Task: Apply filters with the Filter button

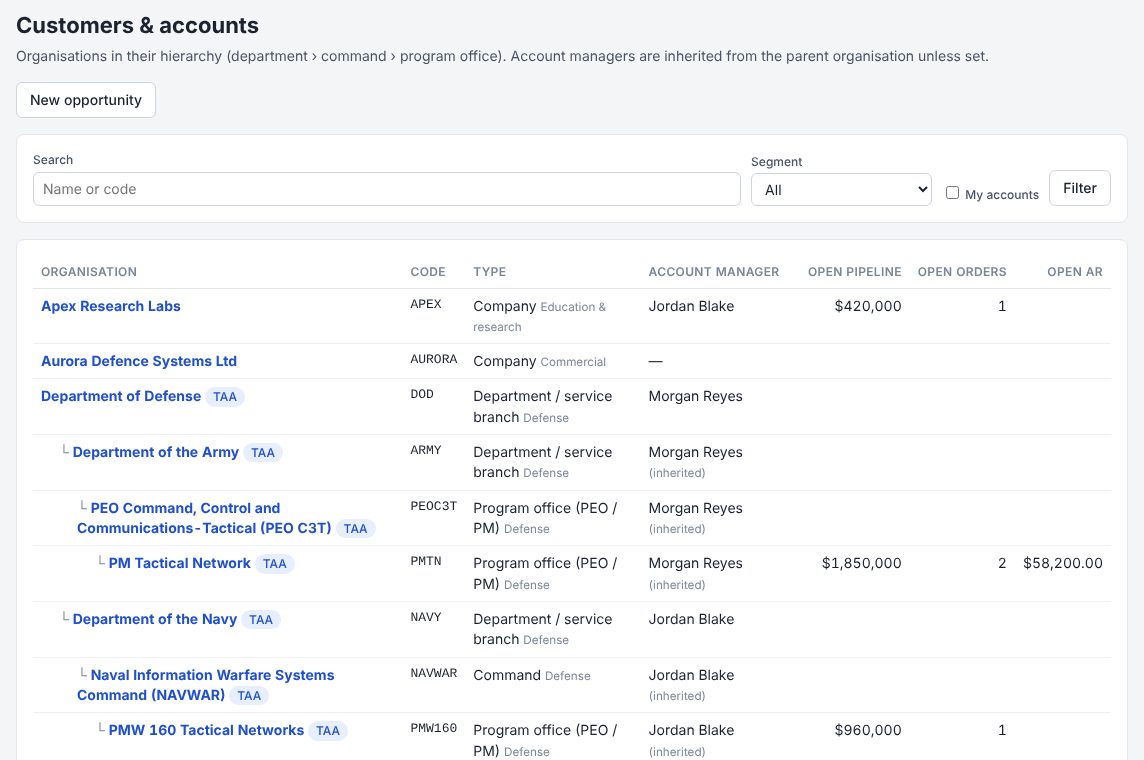Action: (x=1080, y=188)
